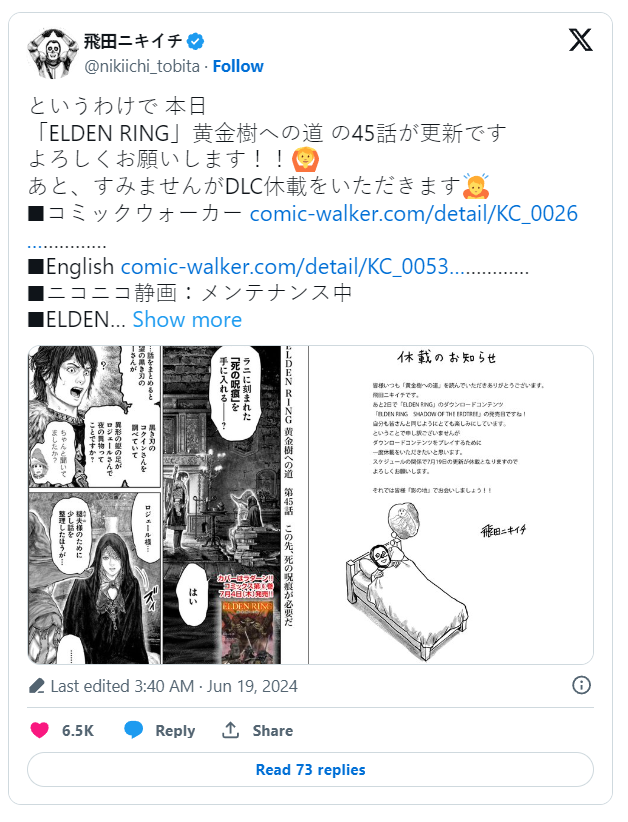Open the English comic-walker KC_0053 link
The height and width of the screenshot is (822, 628).
(x=324, y=266)
